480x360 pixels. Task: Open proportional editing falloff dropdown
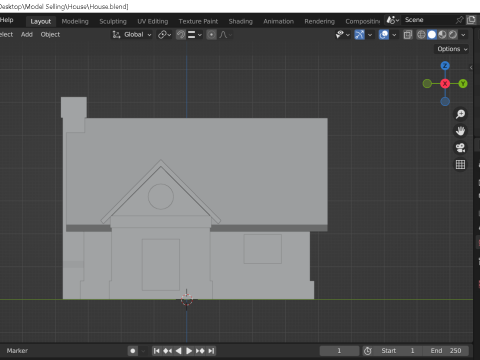[x=226, y=35]
